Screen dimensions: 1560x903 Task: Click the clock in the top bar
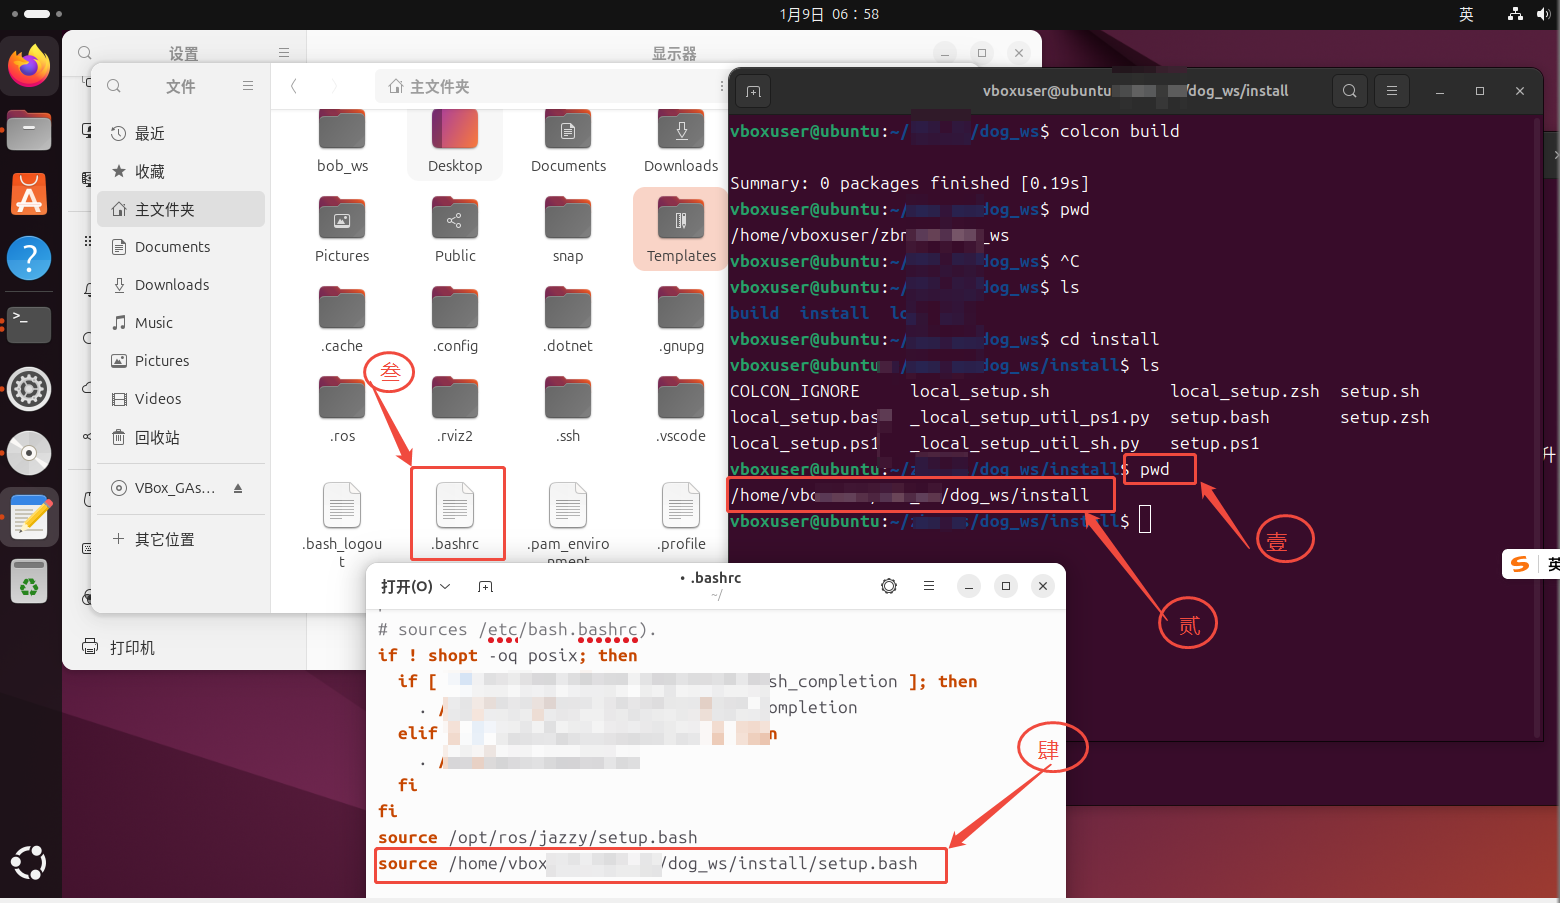pyautogui.click(x=829, y=14)
